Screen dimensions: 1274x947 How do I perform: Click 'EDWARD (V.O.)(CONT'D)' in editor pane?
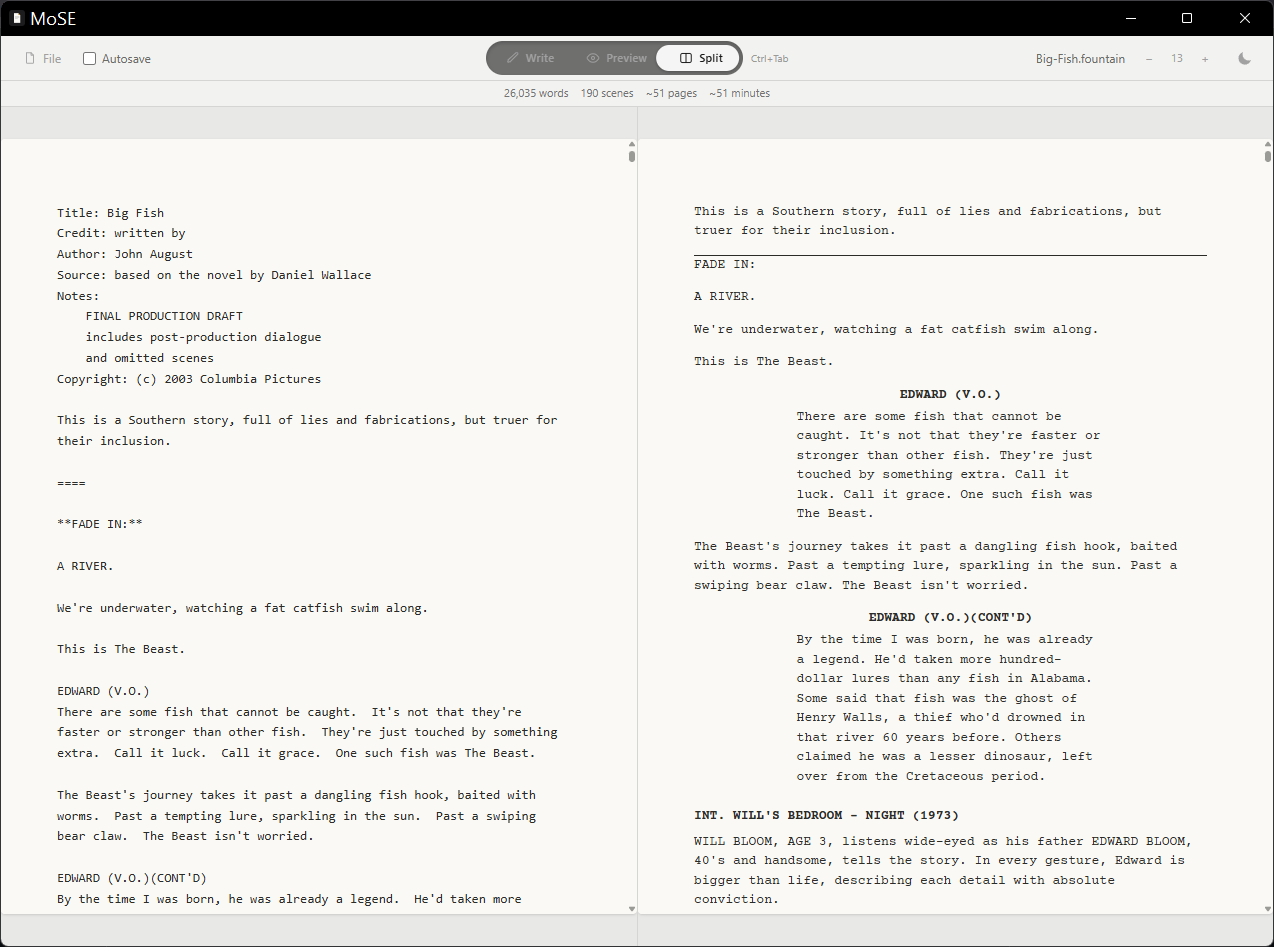(132, 878)
